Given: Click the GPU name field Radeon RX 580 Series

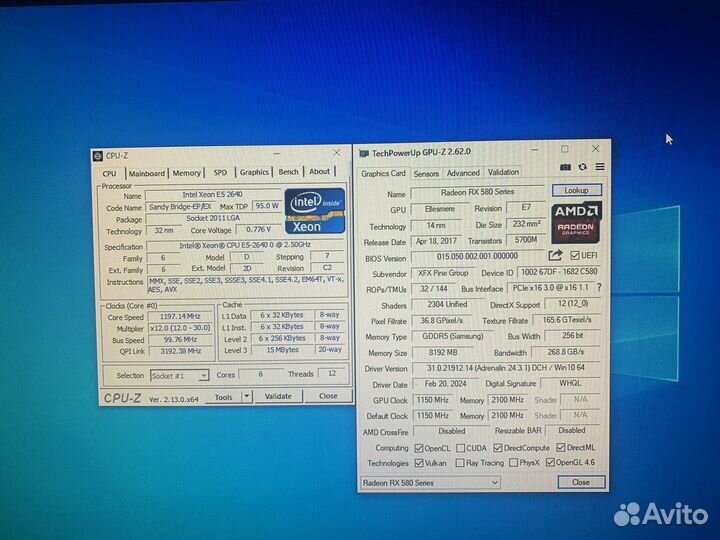Looking at the screenshot, I should tap(478, 192).
